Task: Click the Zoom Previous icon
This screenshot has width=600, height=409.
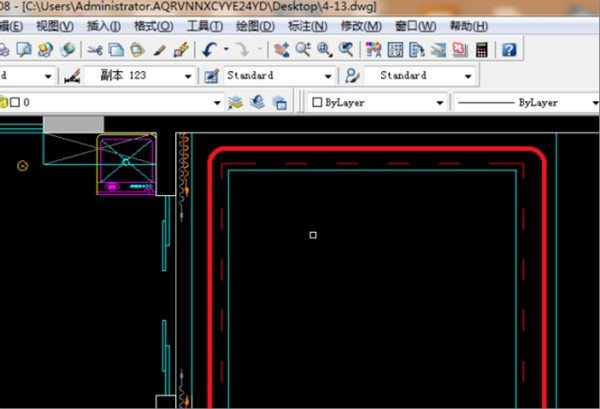Action: coord(346,49)
